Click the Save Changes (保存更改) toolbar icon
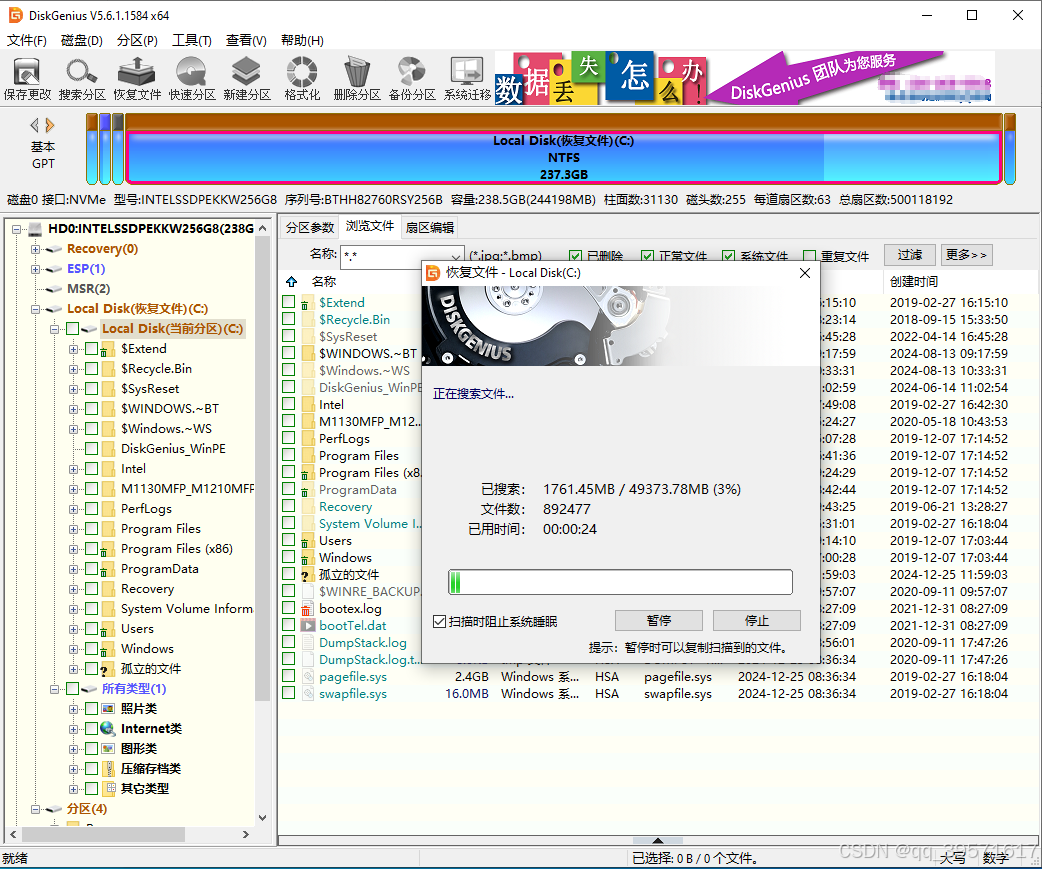 click(27, 78)
